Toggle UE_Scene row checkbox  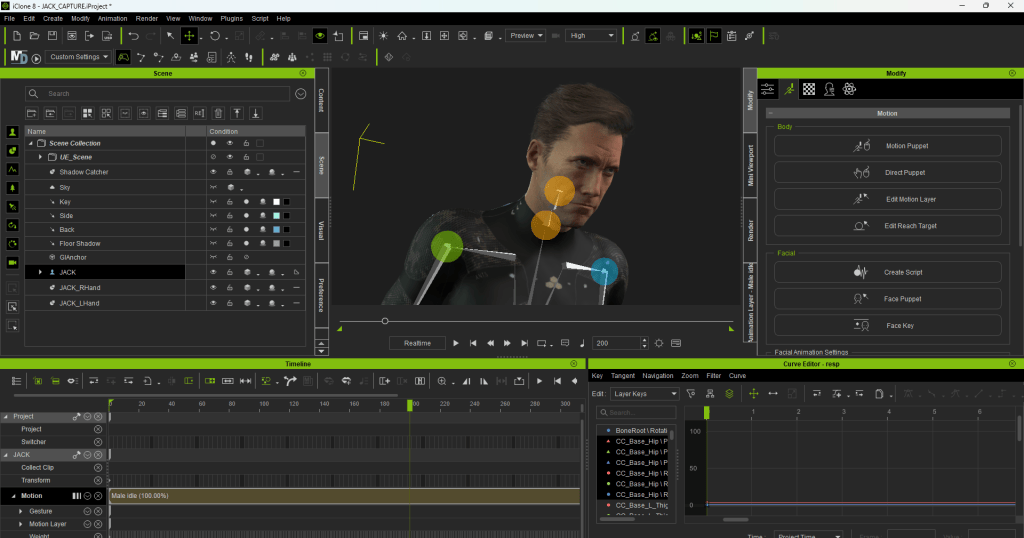coord(260,157)
